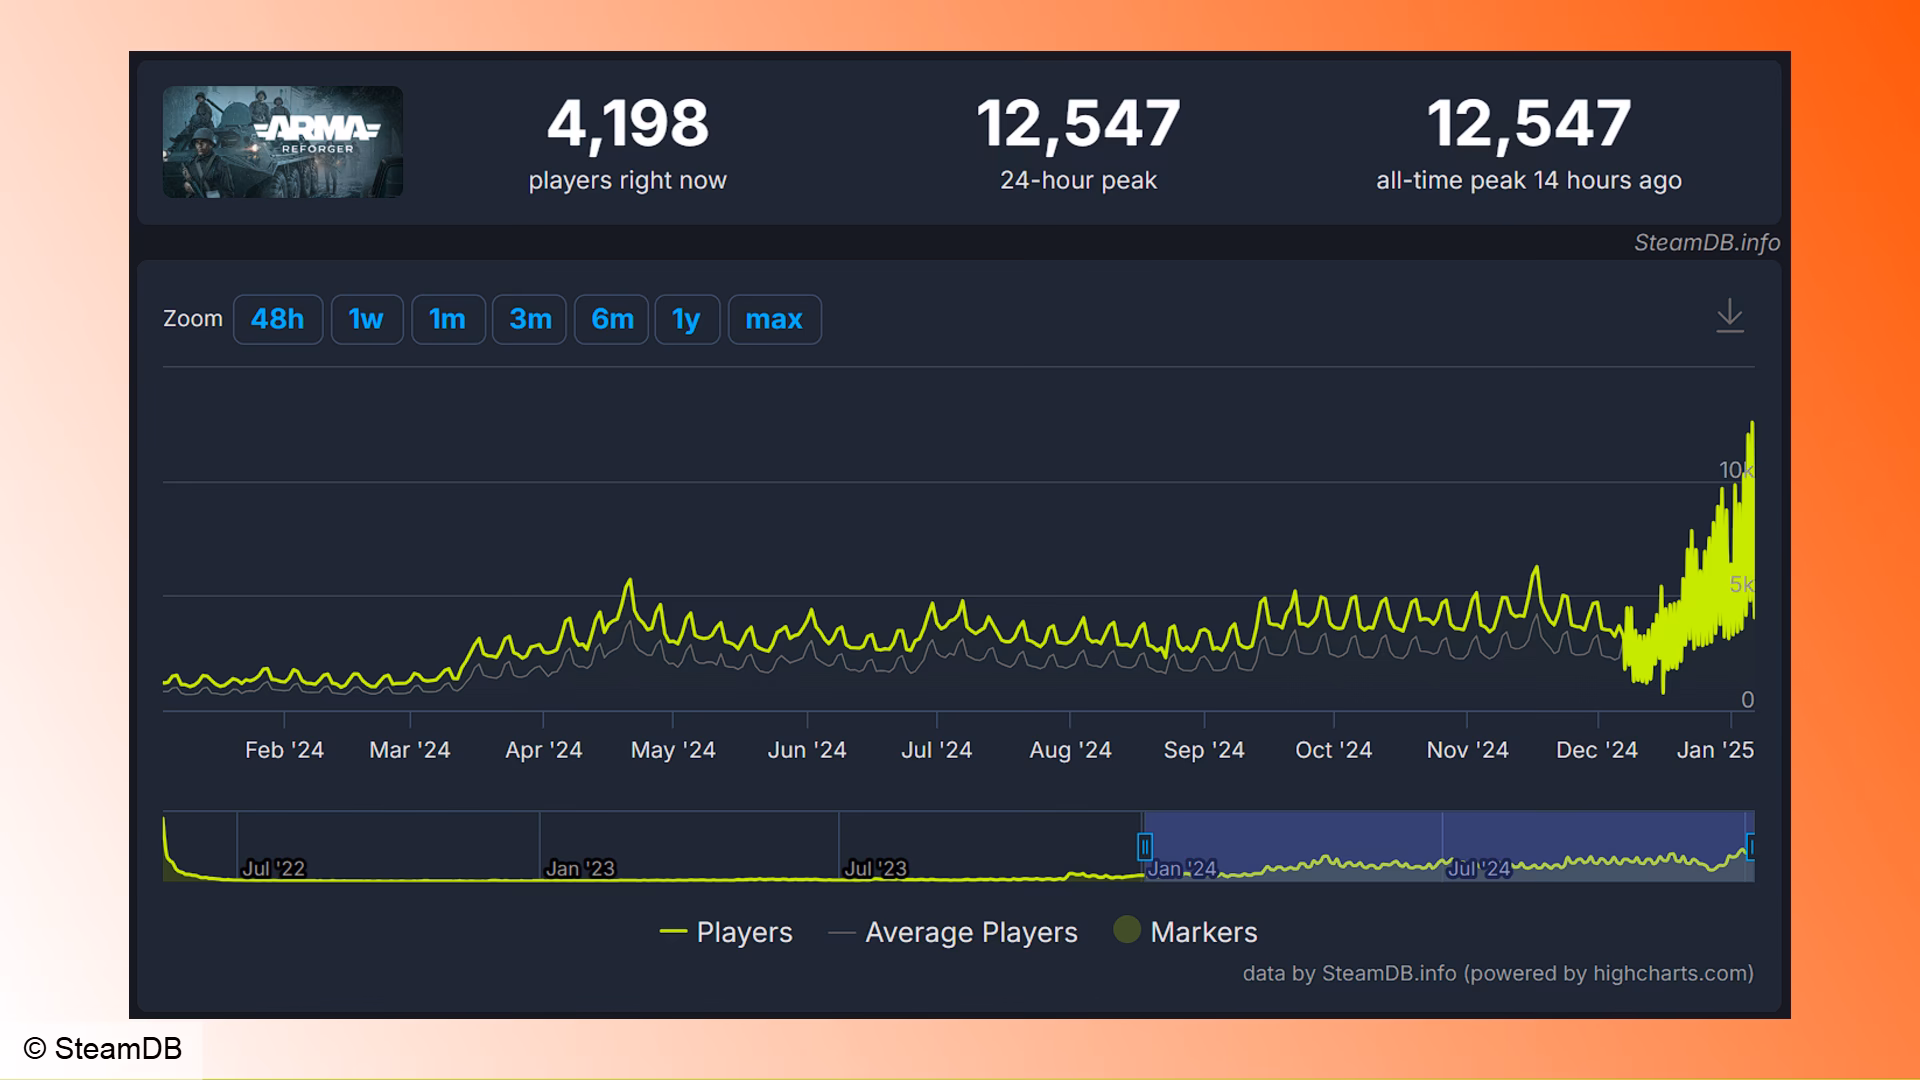The height and width of the screenshot is (1080, 1920).
Task: Click the all-time peak 14 hours ago text
Action: 1529,181
